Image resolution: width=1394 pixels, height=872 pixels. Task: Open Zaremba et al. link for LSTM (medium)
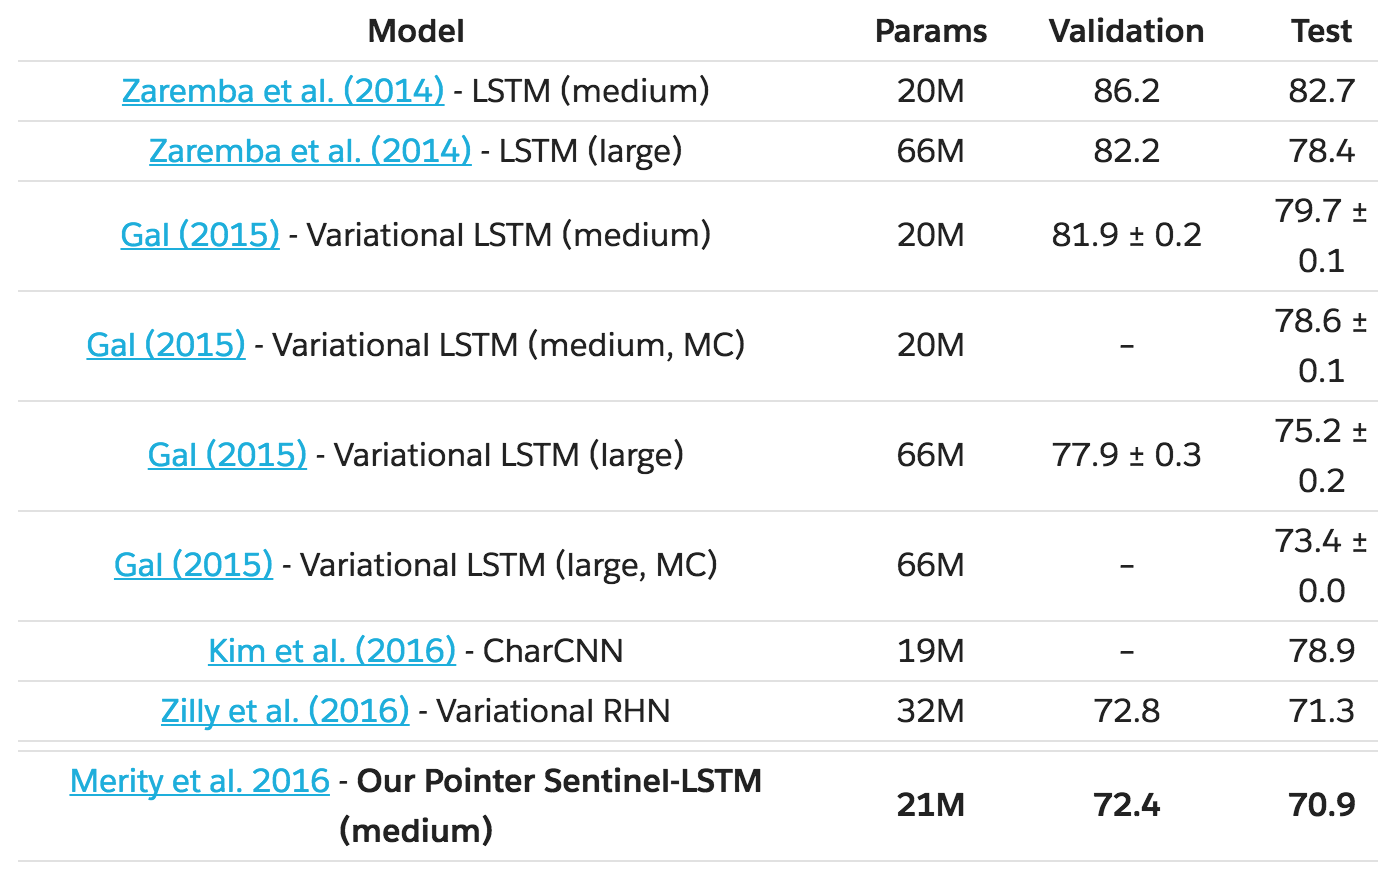(x=282, y=91)
